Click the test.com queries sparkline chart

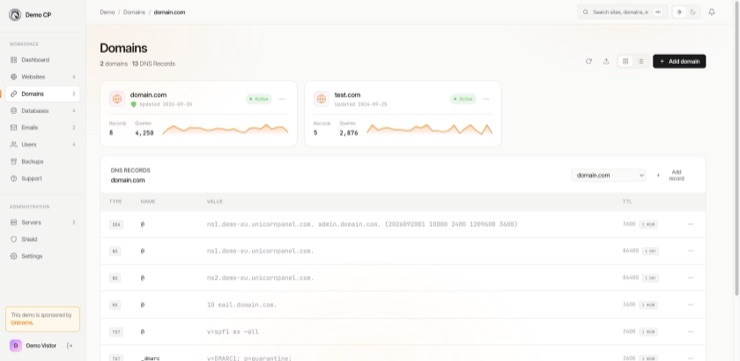pos(429,129)
